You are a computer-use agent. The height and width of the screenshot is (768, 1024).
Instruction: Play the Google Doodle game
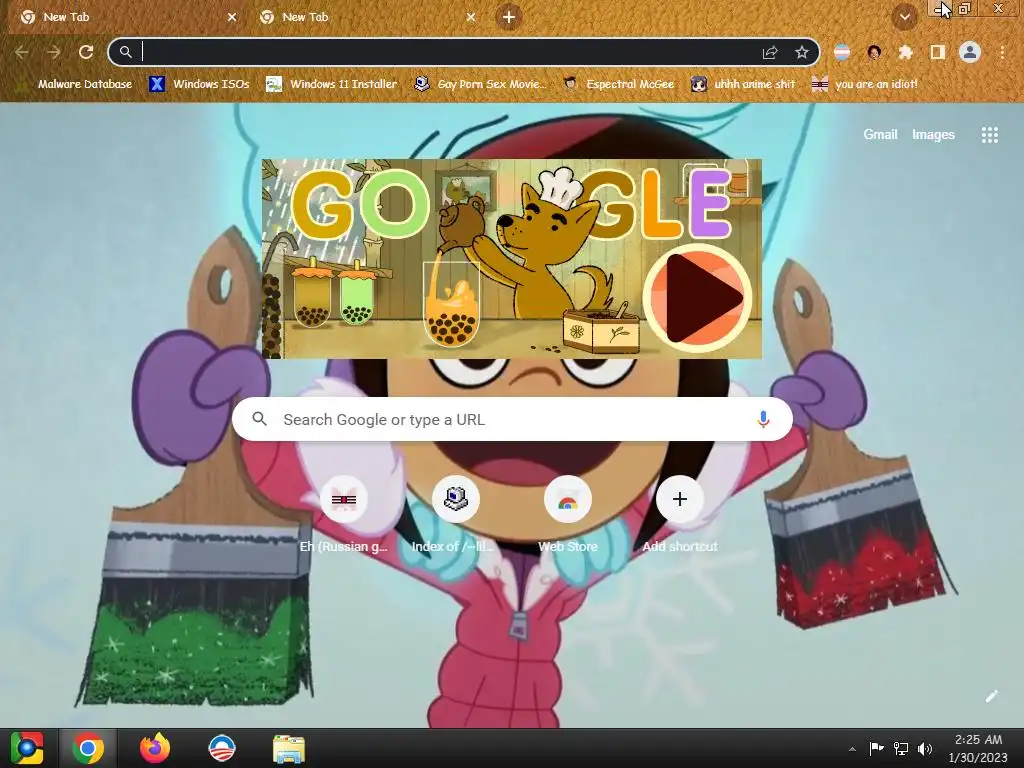click(697, 297)
